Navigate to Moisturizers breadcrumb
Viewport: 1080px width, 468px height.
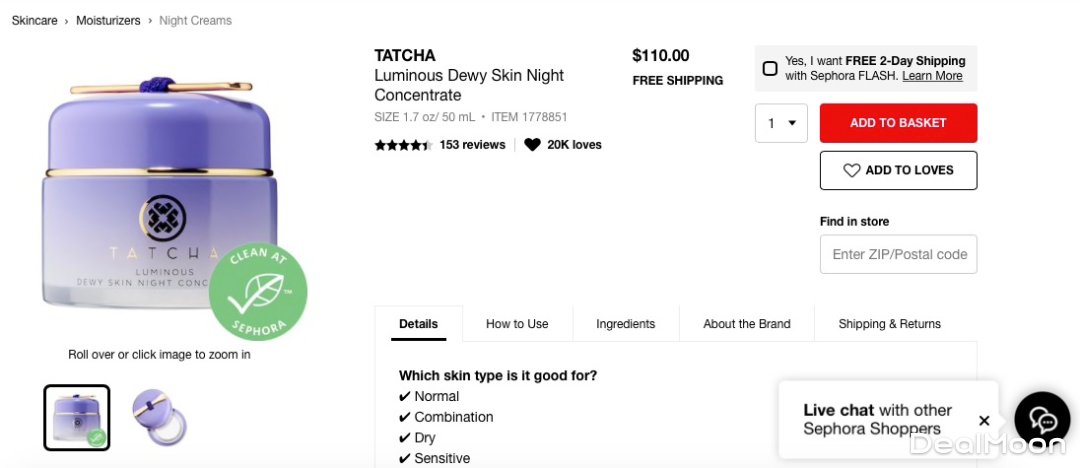point(108,20)
